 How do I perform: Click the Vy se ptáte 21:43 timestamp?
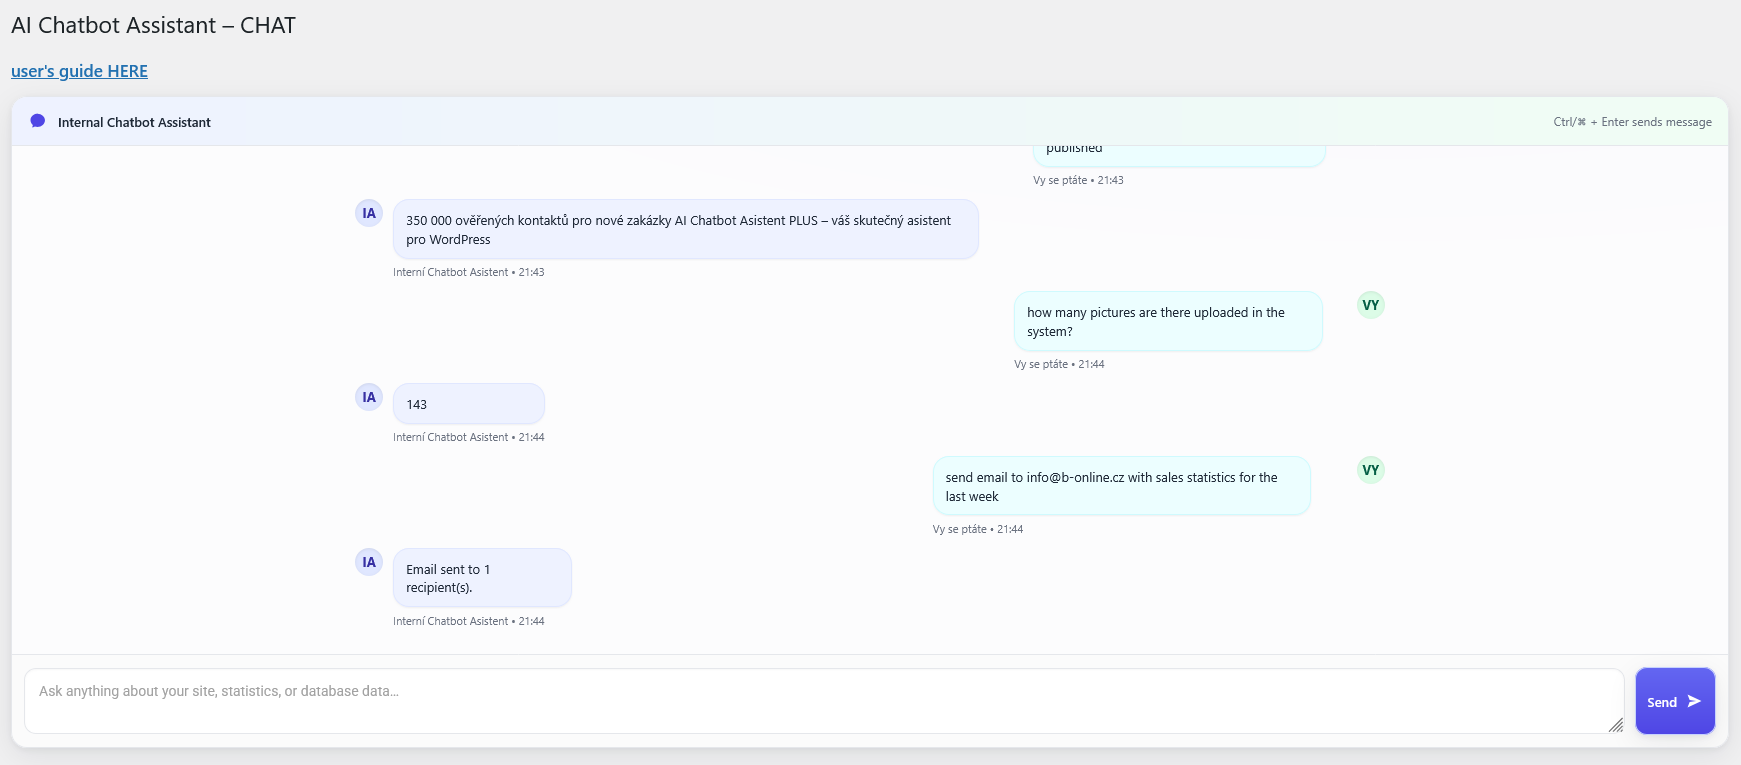click(x=1078, y=180)
